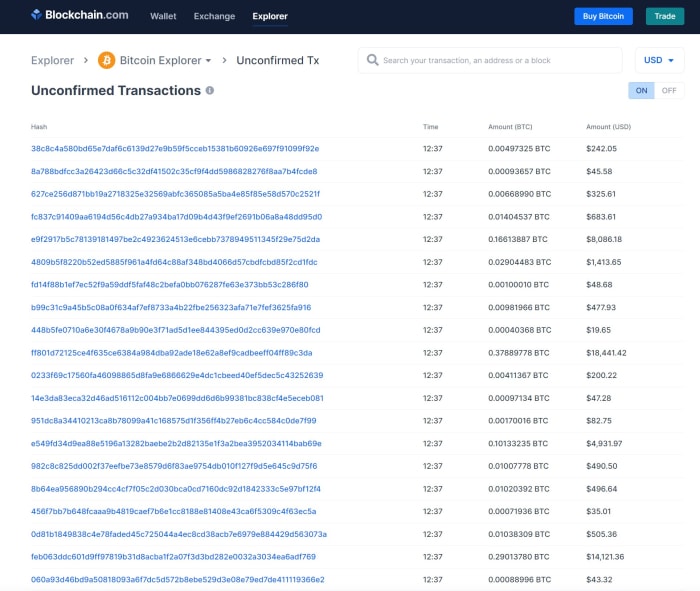Click the Blockchain.com logo icon
Viewport: 700px width, 591px height.
point(37,15)
